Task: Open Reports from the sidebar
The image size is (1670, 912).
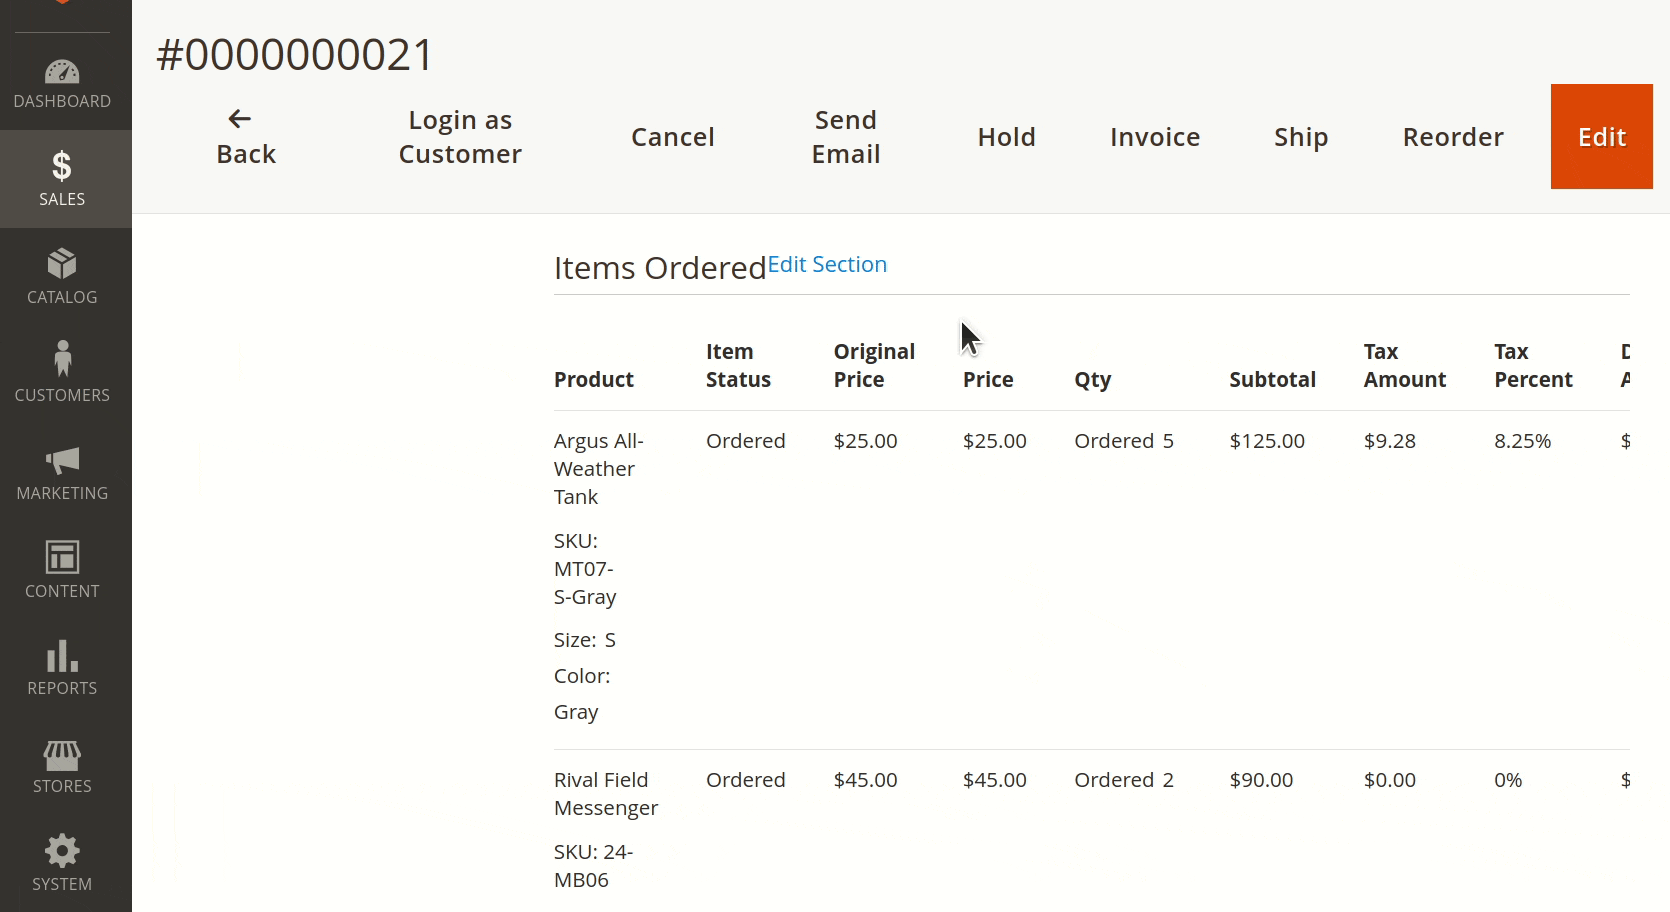Action: 62,667
